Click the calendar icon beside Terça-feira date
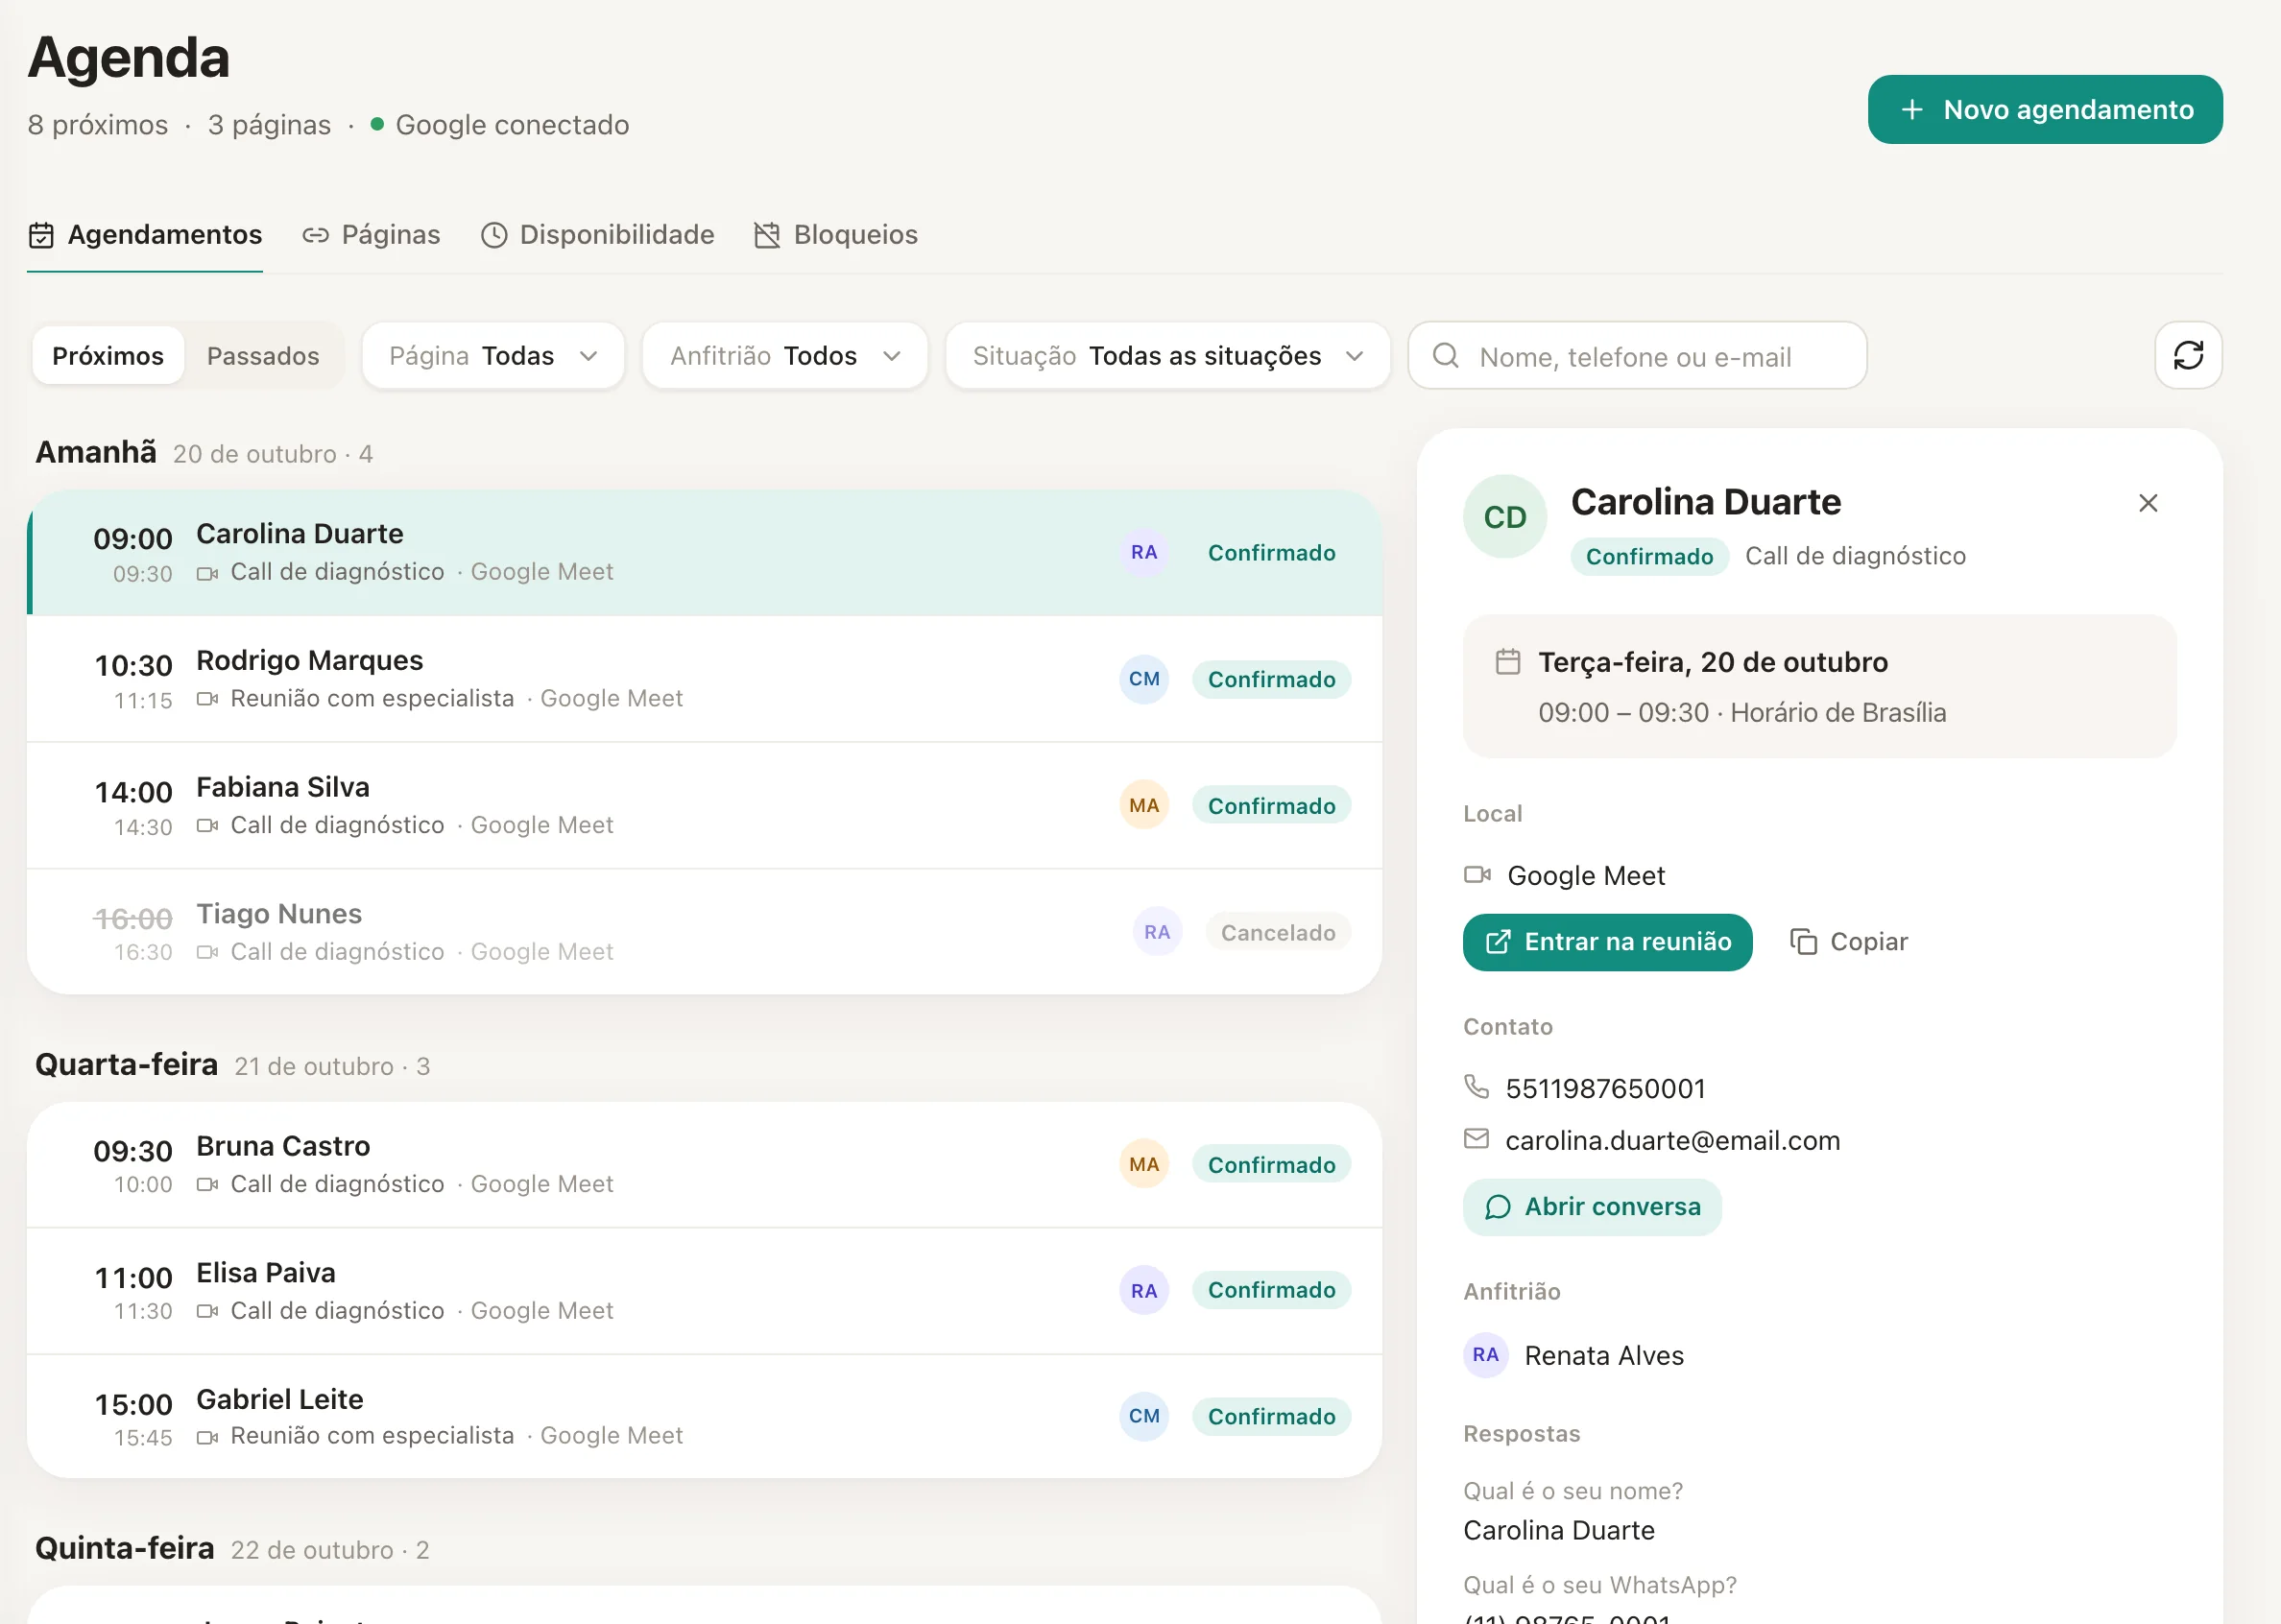 [x=1507, y=661]
